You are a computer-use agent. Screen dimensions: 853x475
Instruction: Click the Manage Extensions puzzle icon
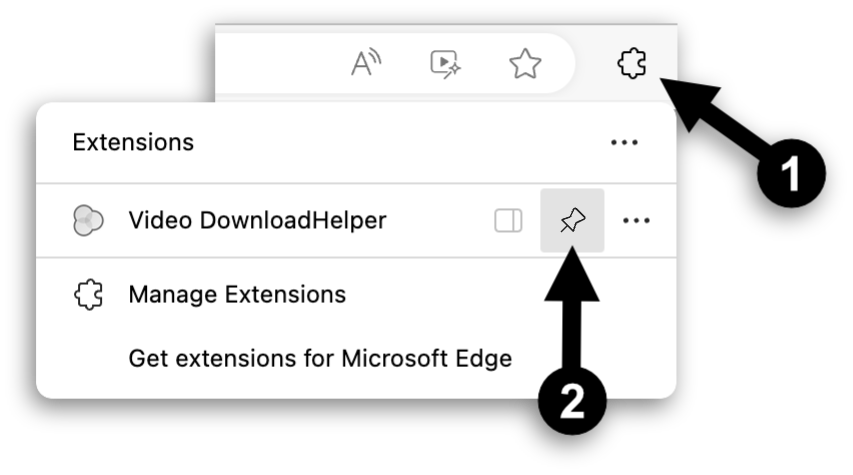(89, 295)
